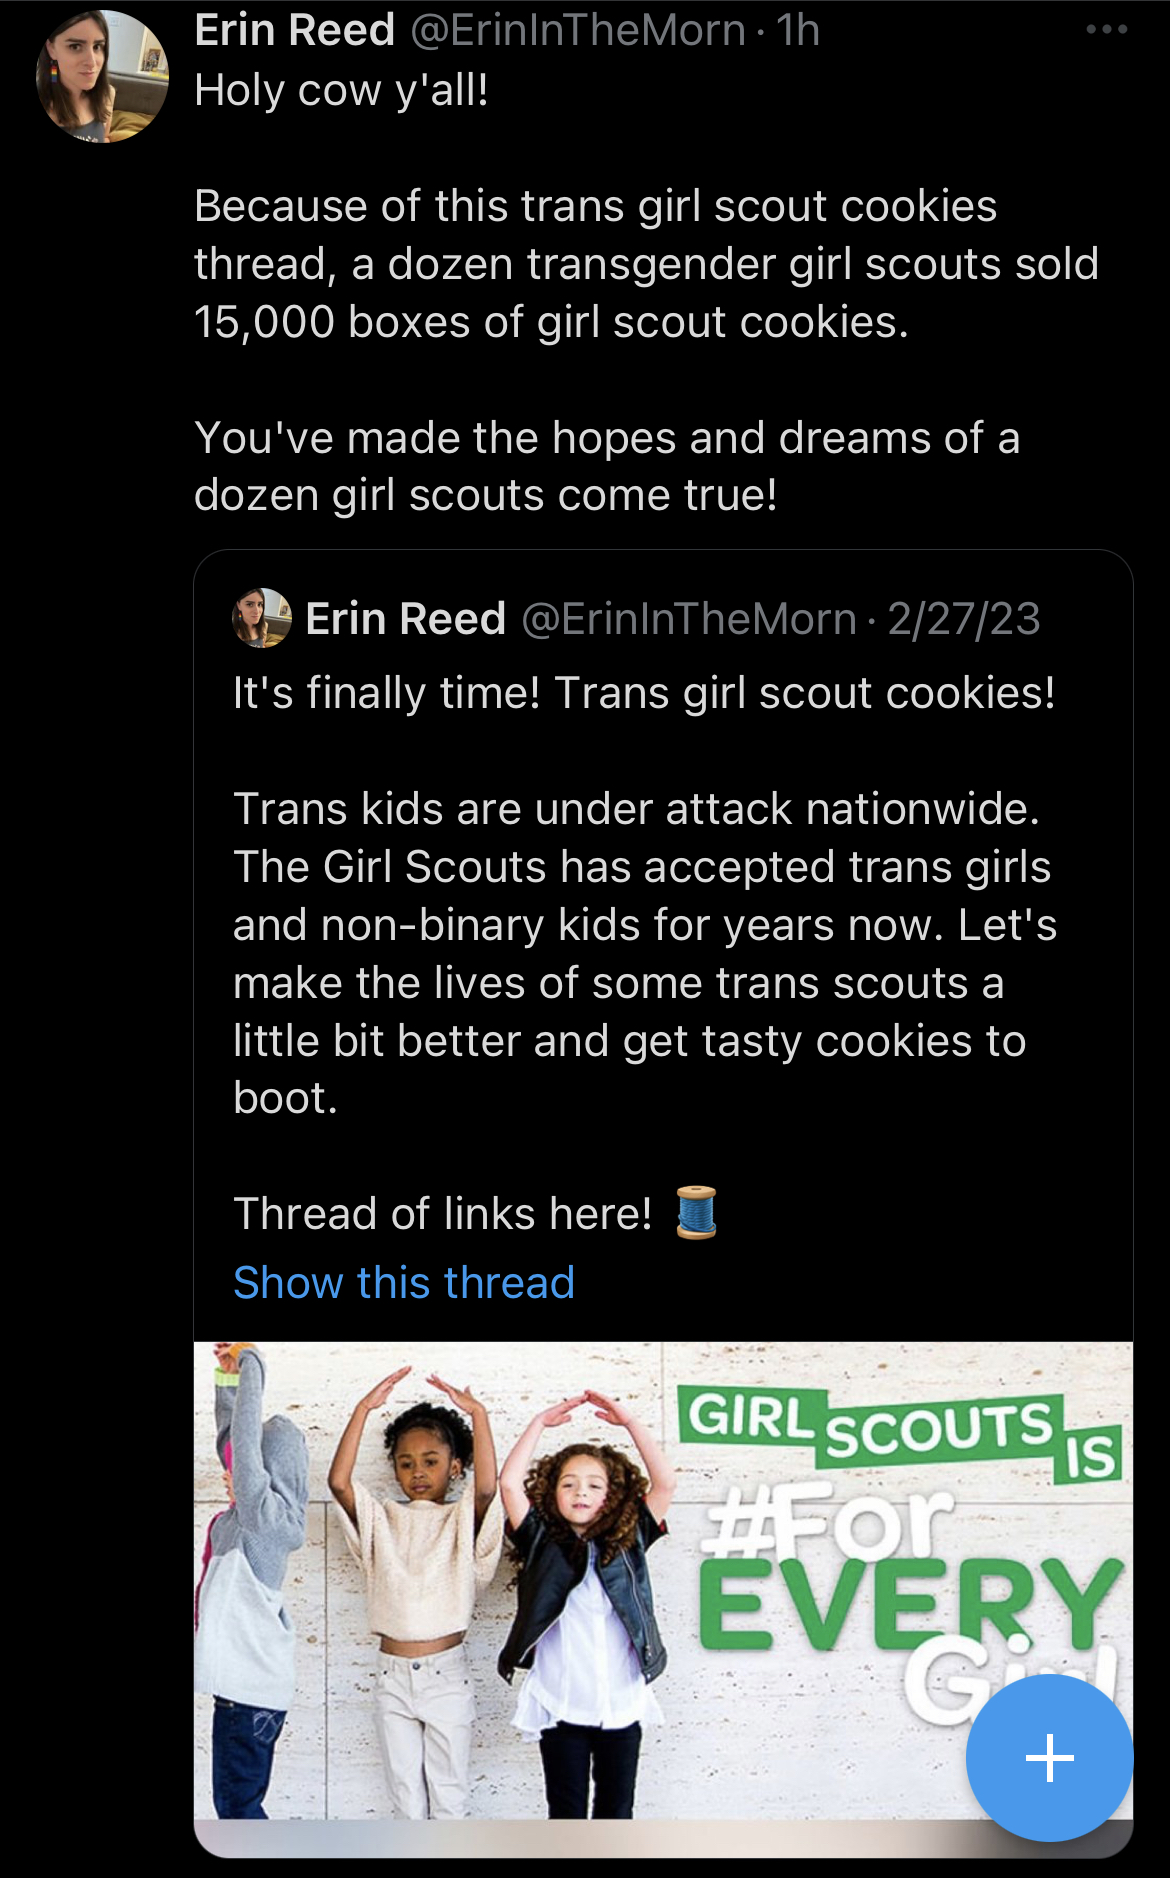Open the quoted tweet via "It's finally time!" line
Viewport: 1170px width, 1878px height.
[644, 693]
